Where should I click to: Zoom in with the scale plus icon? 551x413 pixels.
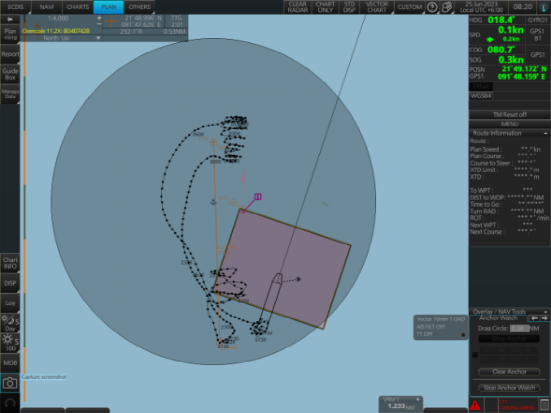[99, 18]
